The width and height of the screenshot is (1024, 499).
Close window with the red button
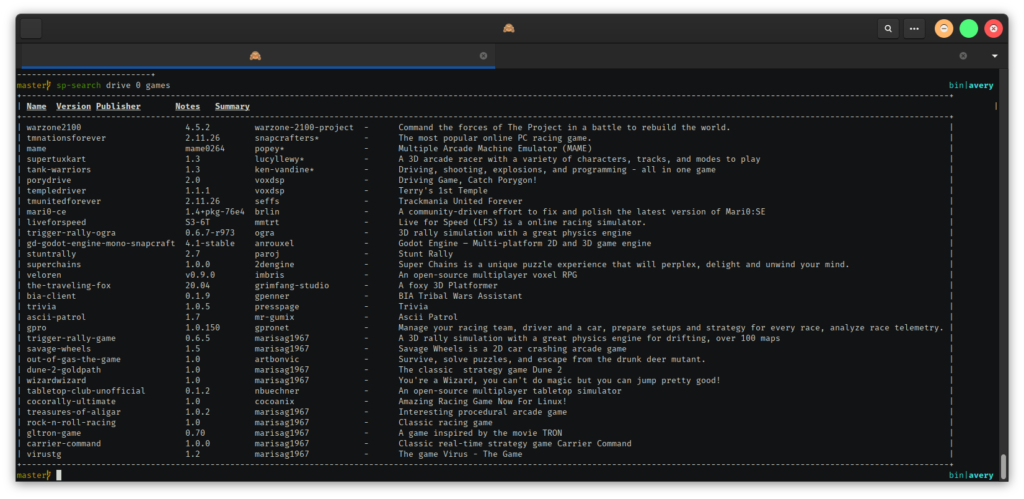coord(993,29)
